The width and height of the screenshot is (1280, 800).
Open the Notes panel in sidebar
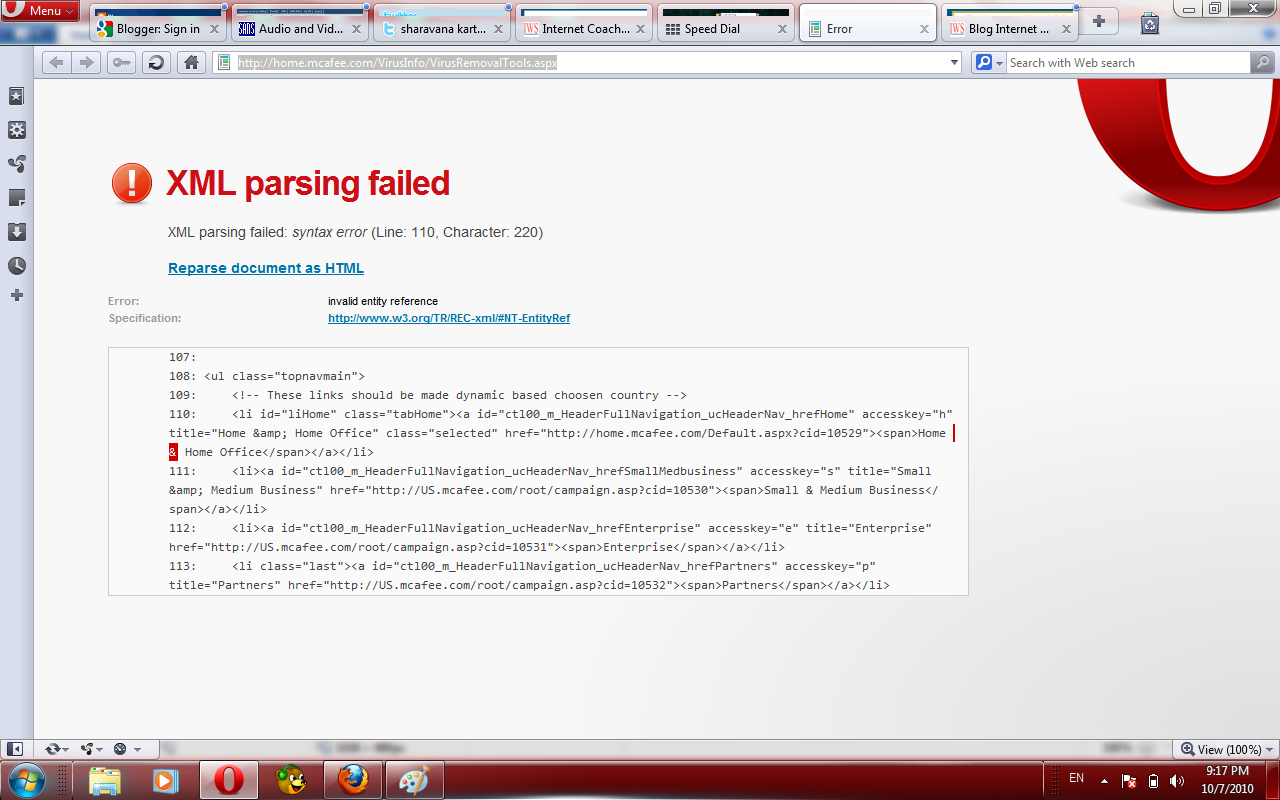[x=17, y=198]
